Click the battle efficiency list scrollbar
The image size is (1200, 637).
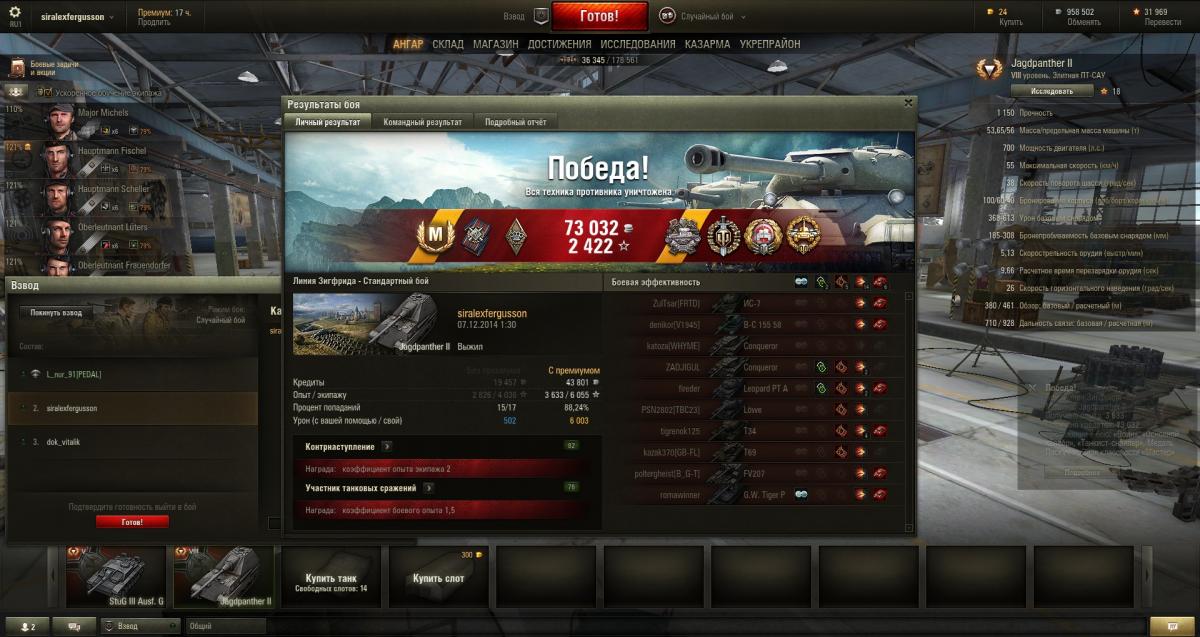[909, 412]
